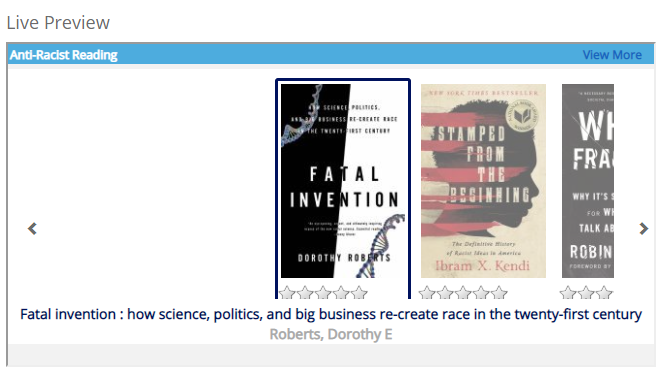Viewport: 662px width, 388px height.
Task: Rate White Fragility book three stars
Action: (604, 293)
